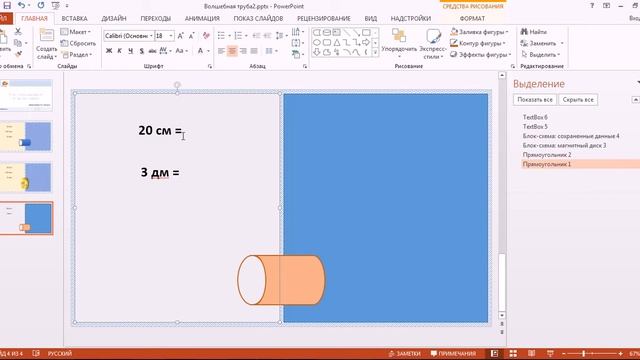640x360 pixels.
Task: Toggle the ЗАМЕТКИ notes pane
Action: point(404,353)
